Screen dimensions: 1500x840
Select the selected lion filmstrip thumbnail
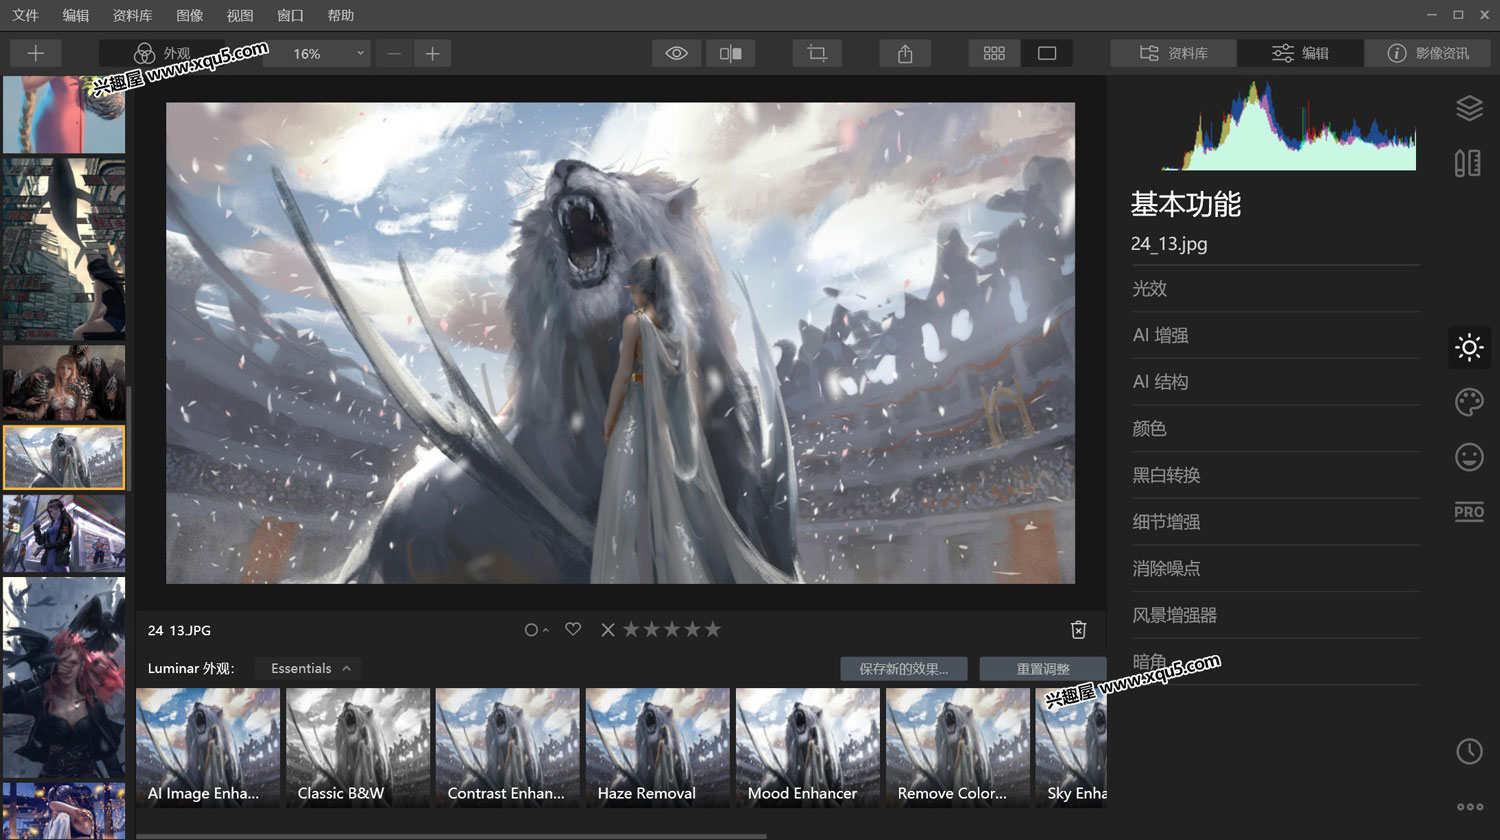point(64,457)
